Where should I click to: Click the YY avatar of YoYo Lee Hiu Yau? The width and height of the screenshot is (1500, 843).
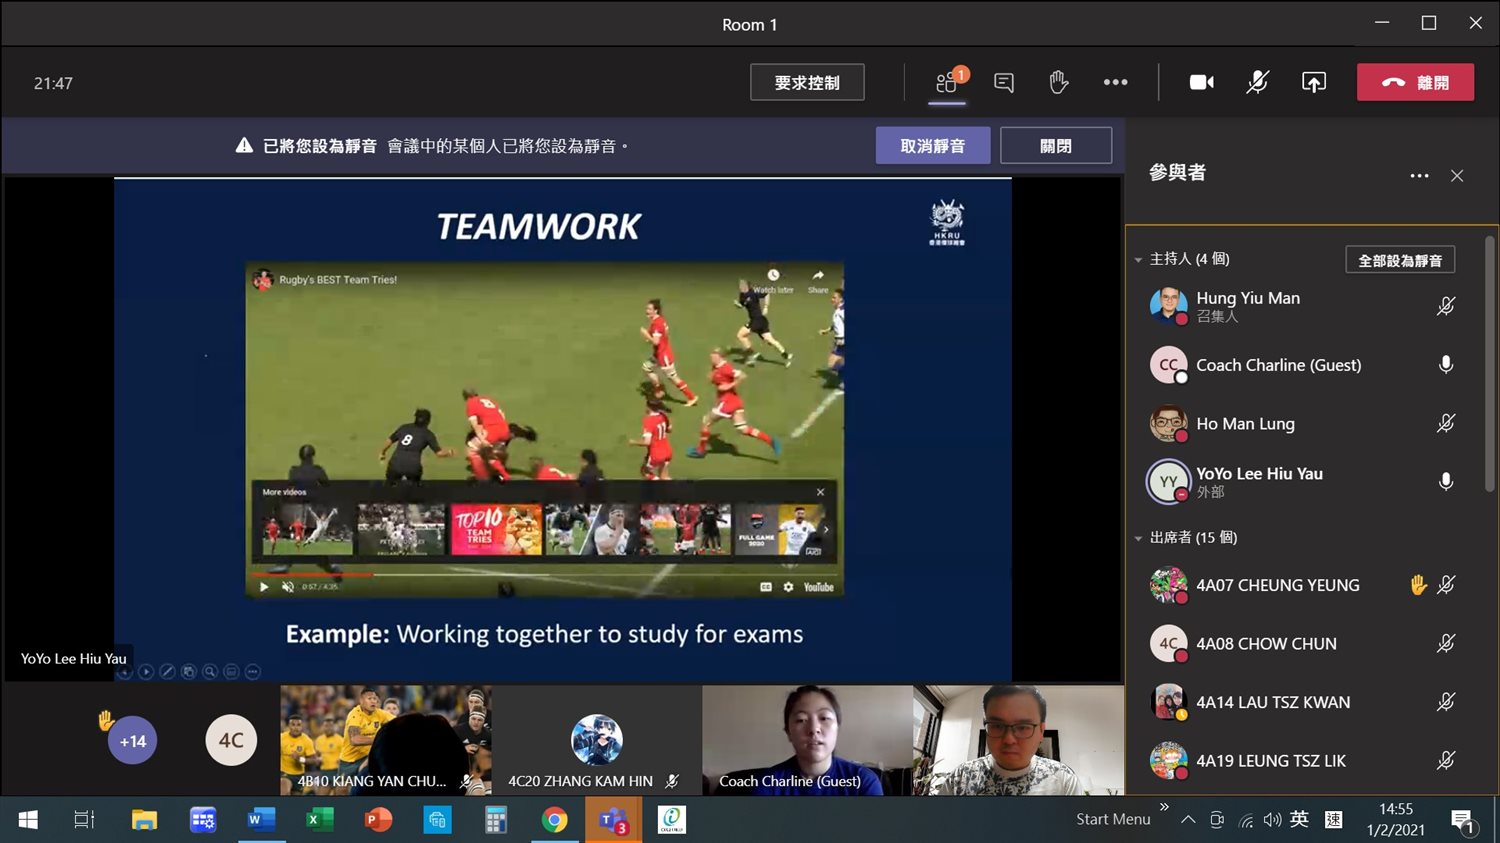pyautogui.click(x=1167, y=482)
